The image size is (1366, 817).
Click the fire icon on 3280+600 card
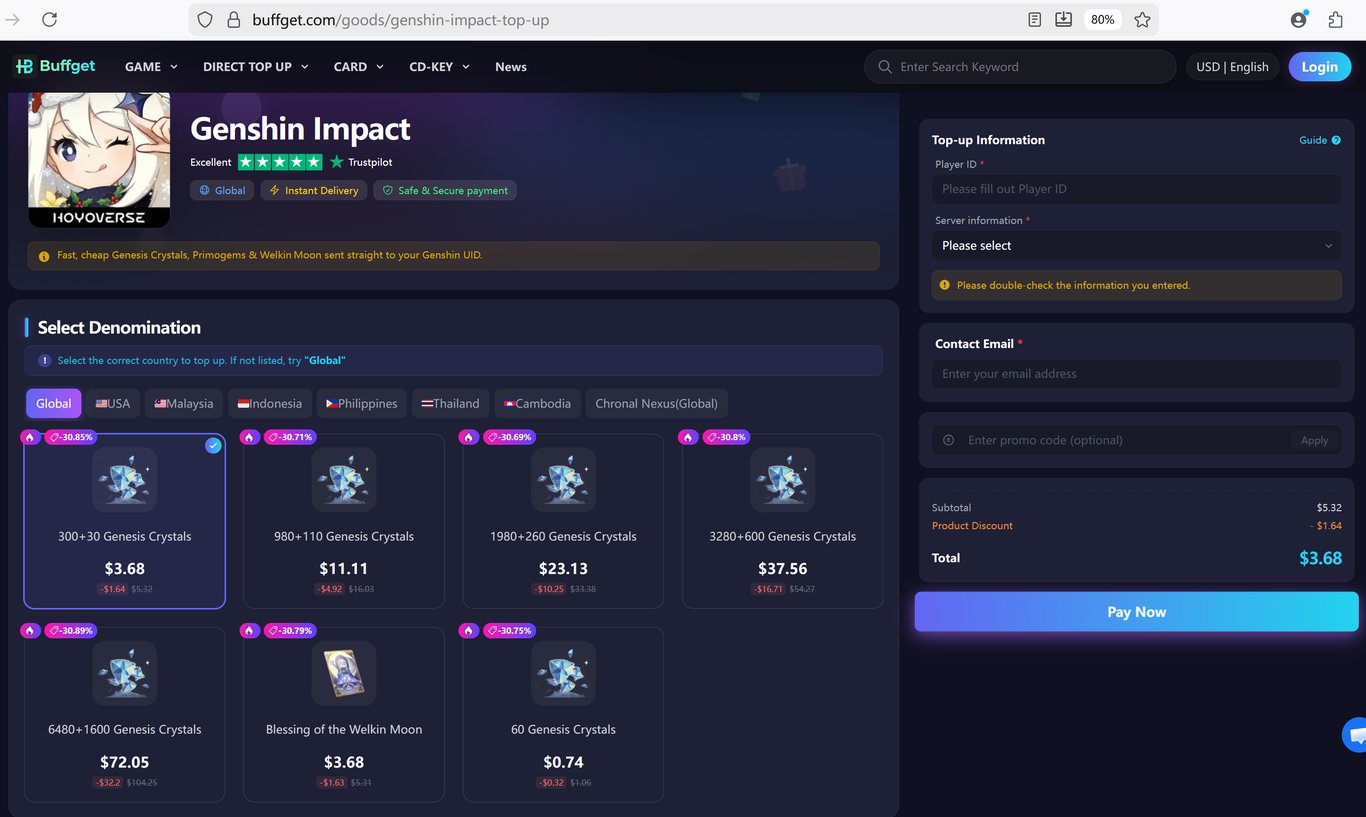click(688, 437)
